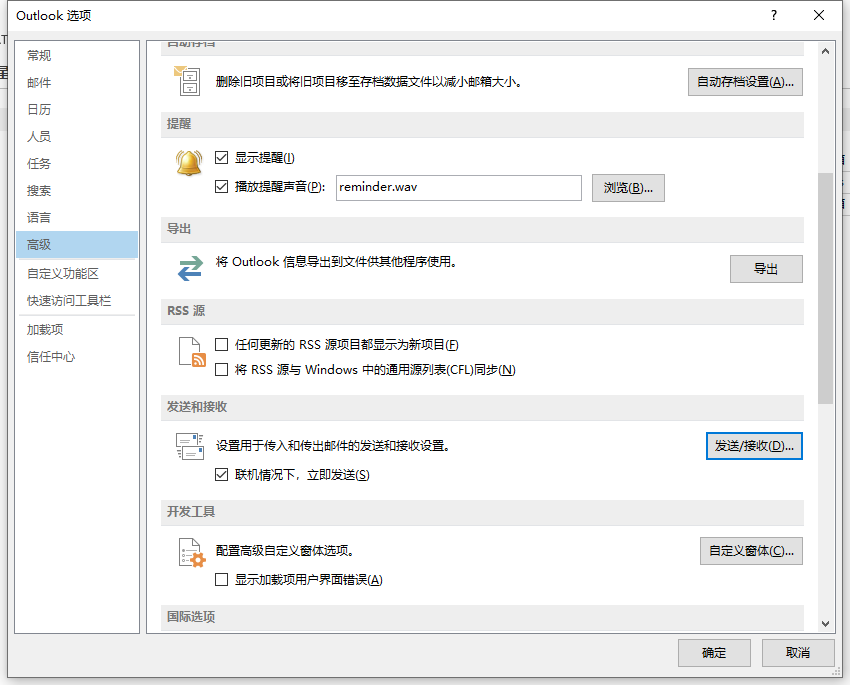Click the RSS 源 section header text
Screen dimensions: 850x685
(186, 311)
